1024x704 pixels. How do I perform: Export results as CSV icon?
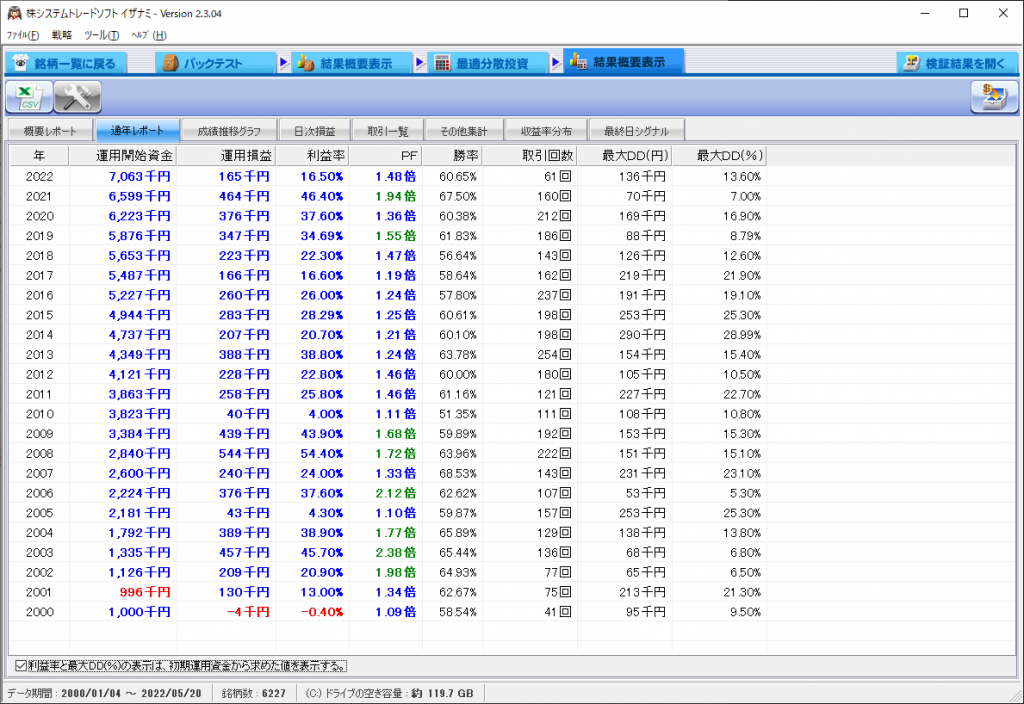[29, 98]
